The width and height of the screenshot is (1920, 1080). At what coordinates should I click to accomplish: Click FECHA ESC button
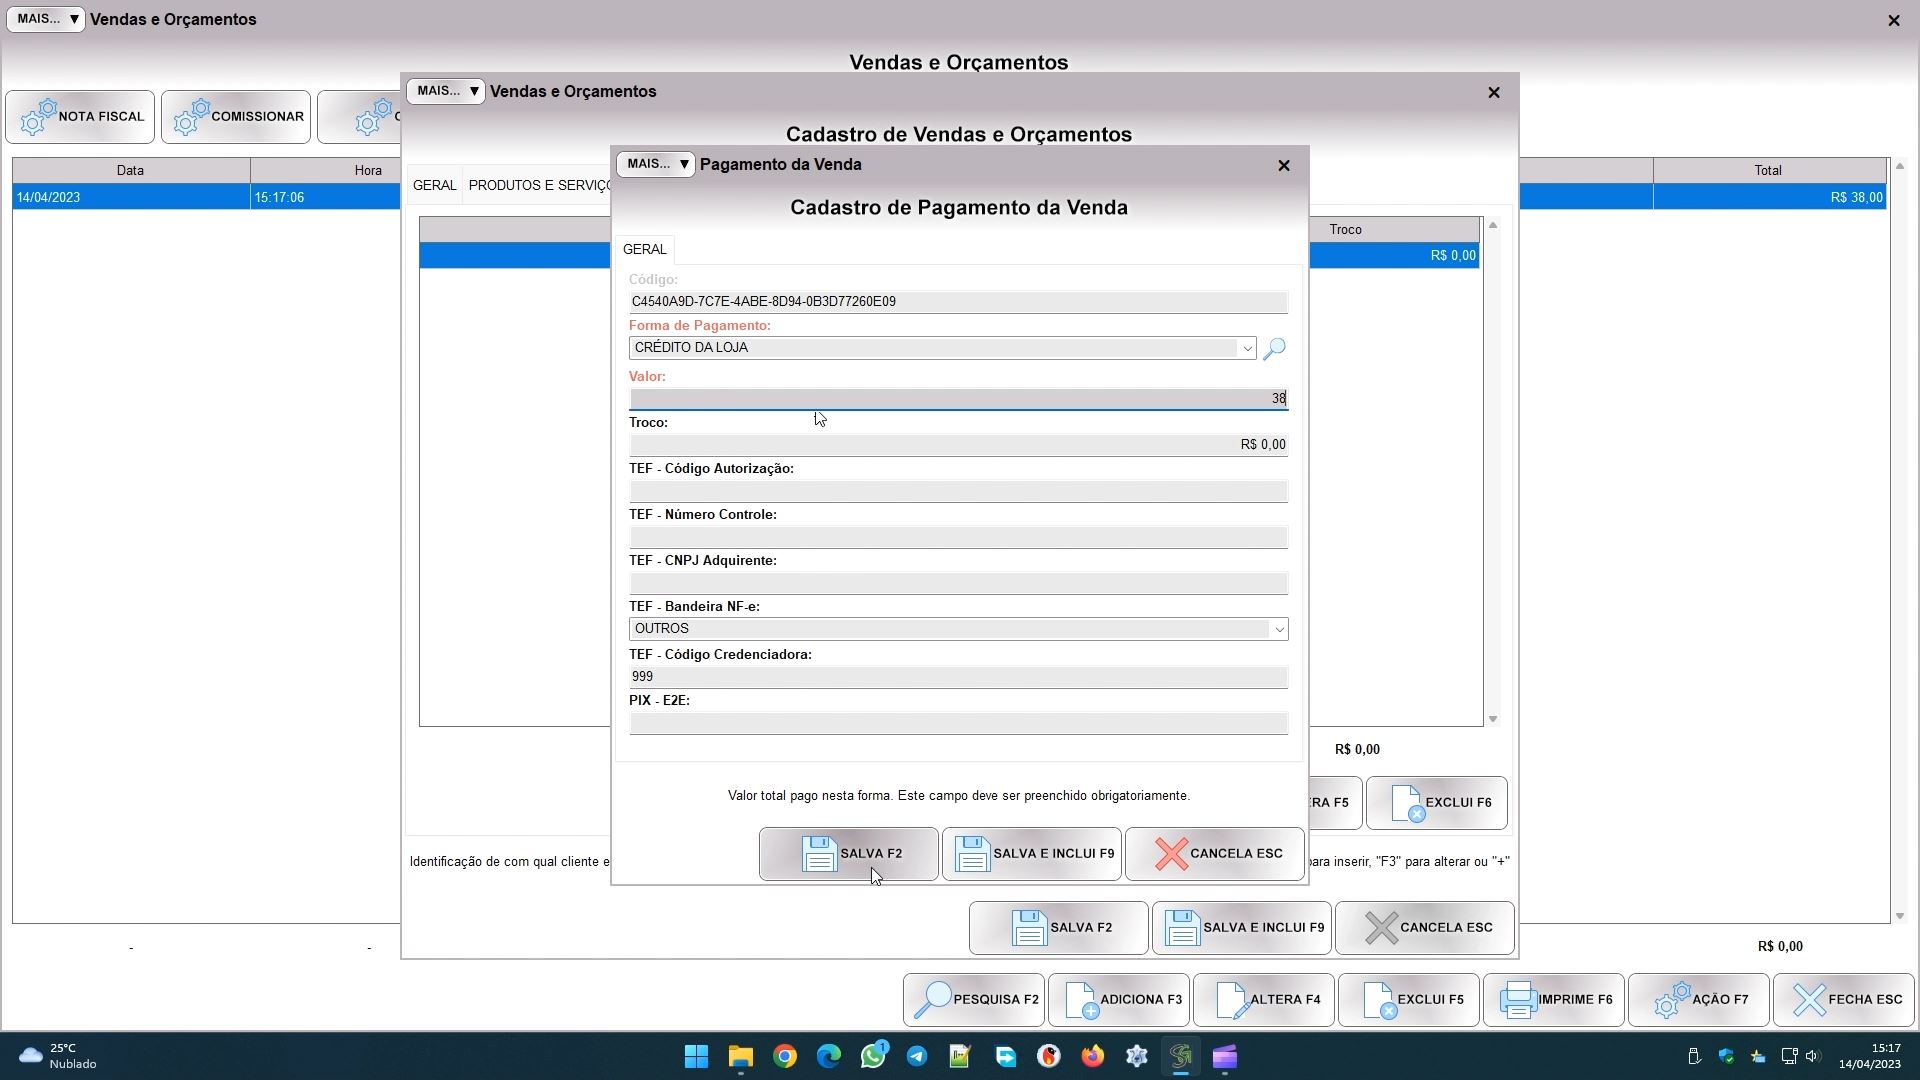[x=1844, y=1000]
